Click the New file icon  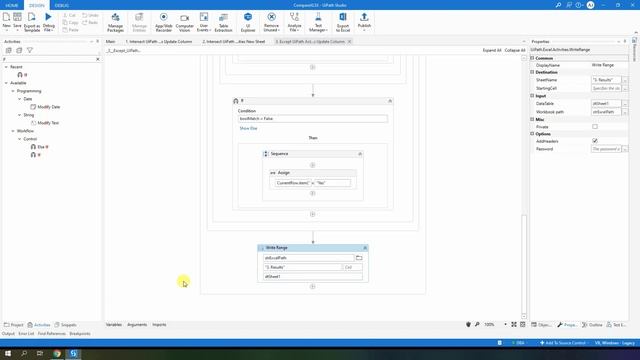pyautogui.click(x=7, y=17)
